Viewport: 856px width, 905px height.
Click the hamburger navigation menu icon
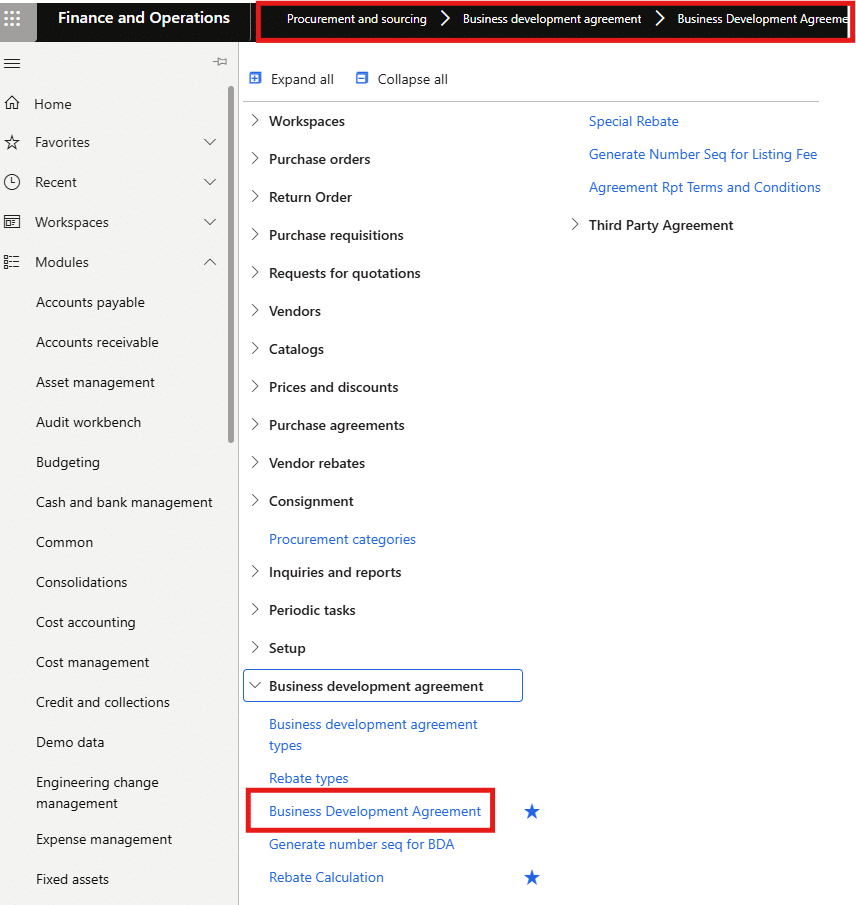click(12, 63)
